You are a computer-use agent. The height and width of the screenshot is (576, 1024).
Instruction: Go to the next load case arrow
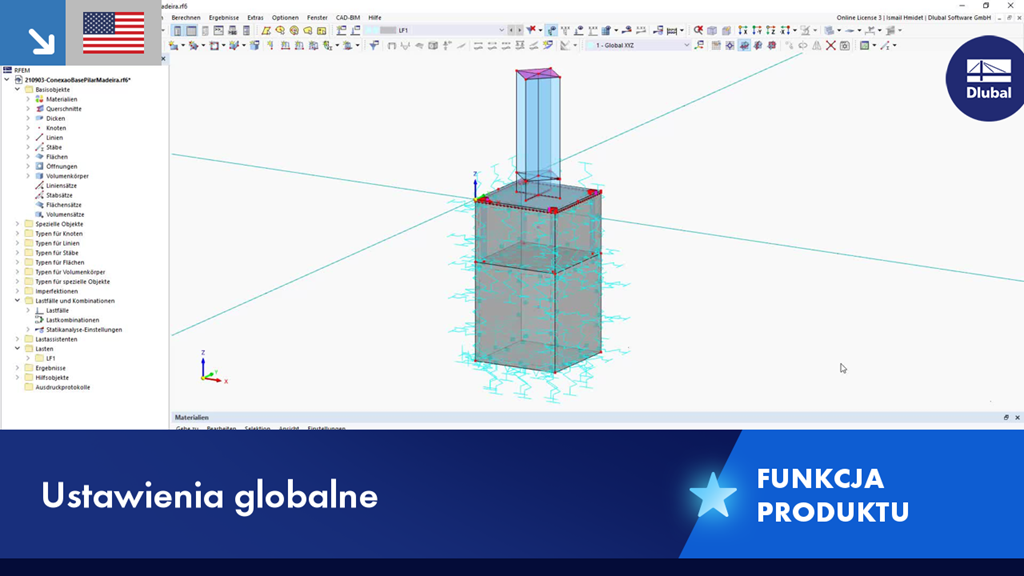click(x=520, y=30)
